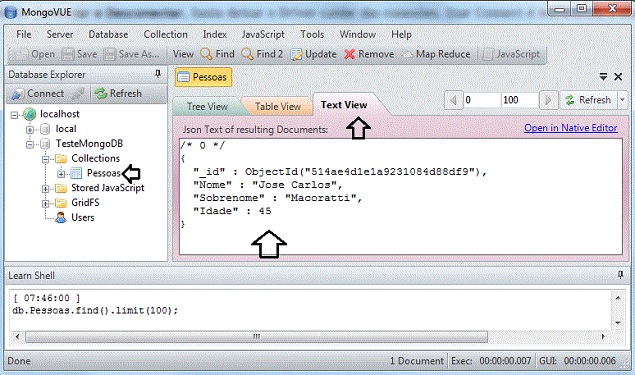Click the Open toolbar button
635x375 pixels.
(x=36, y=54)
